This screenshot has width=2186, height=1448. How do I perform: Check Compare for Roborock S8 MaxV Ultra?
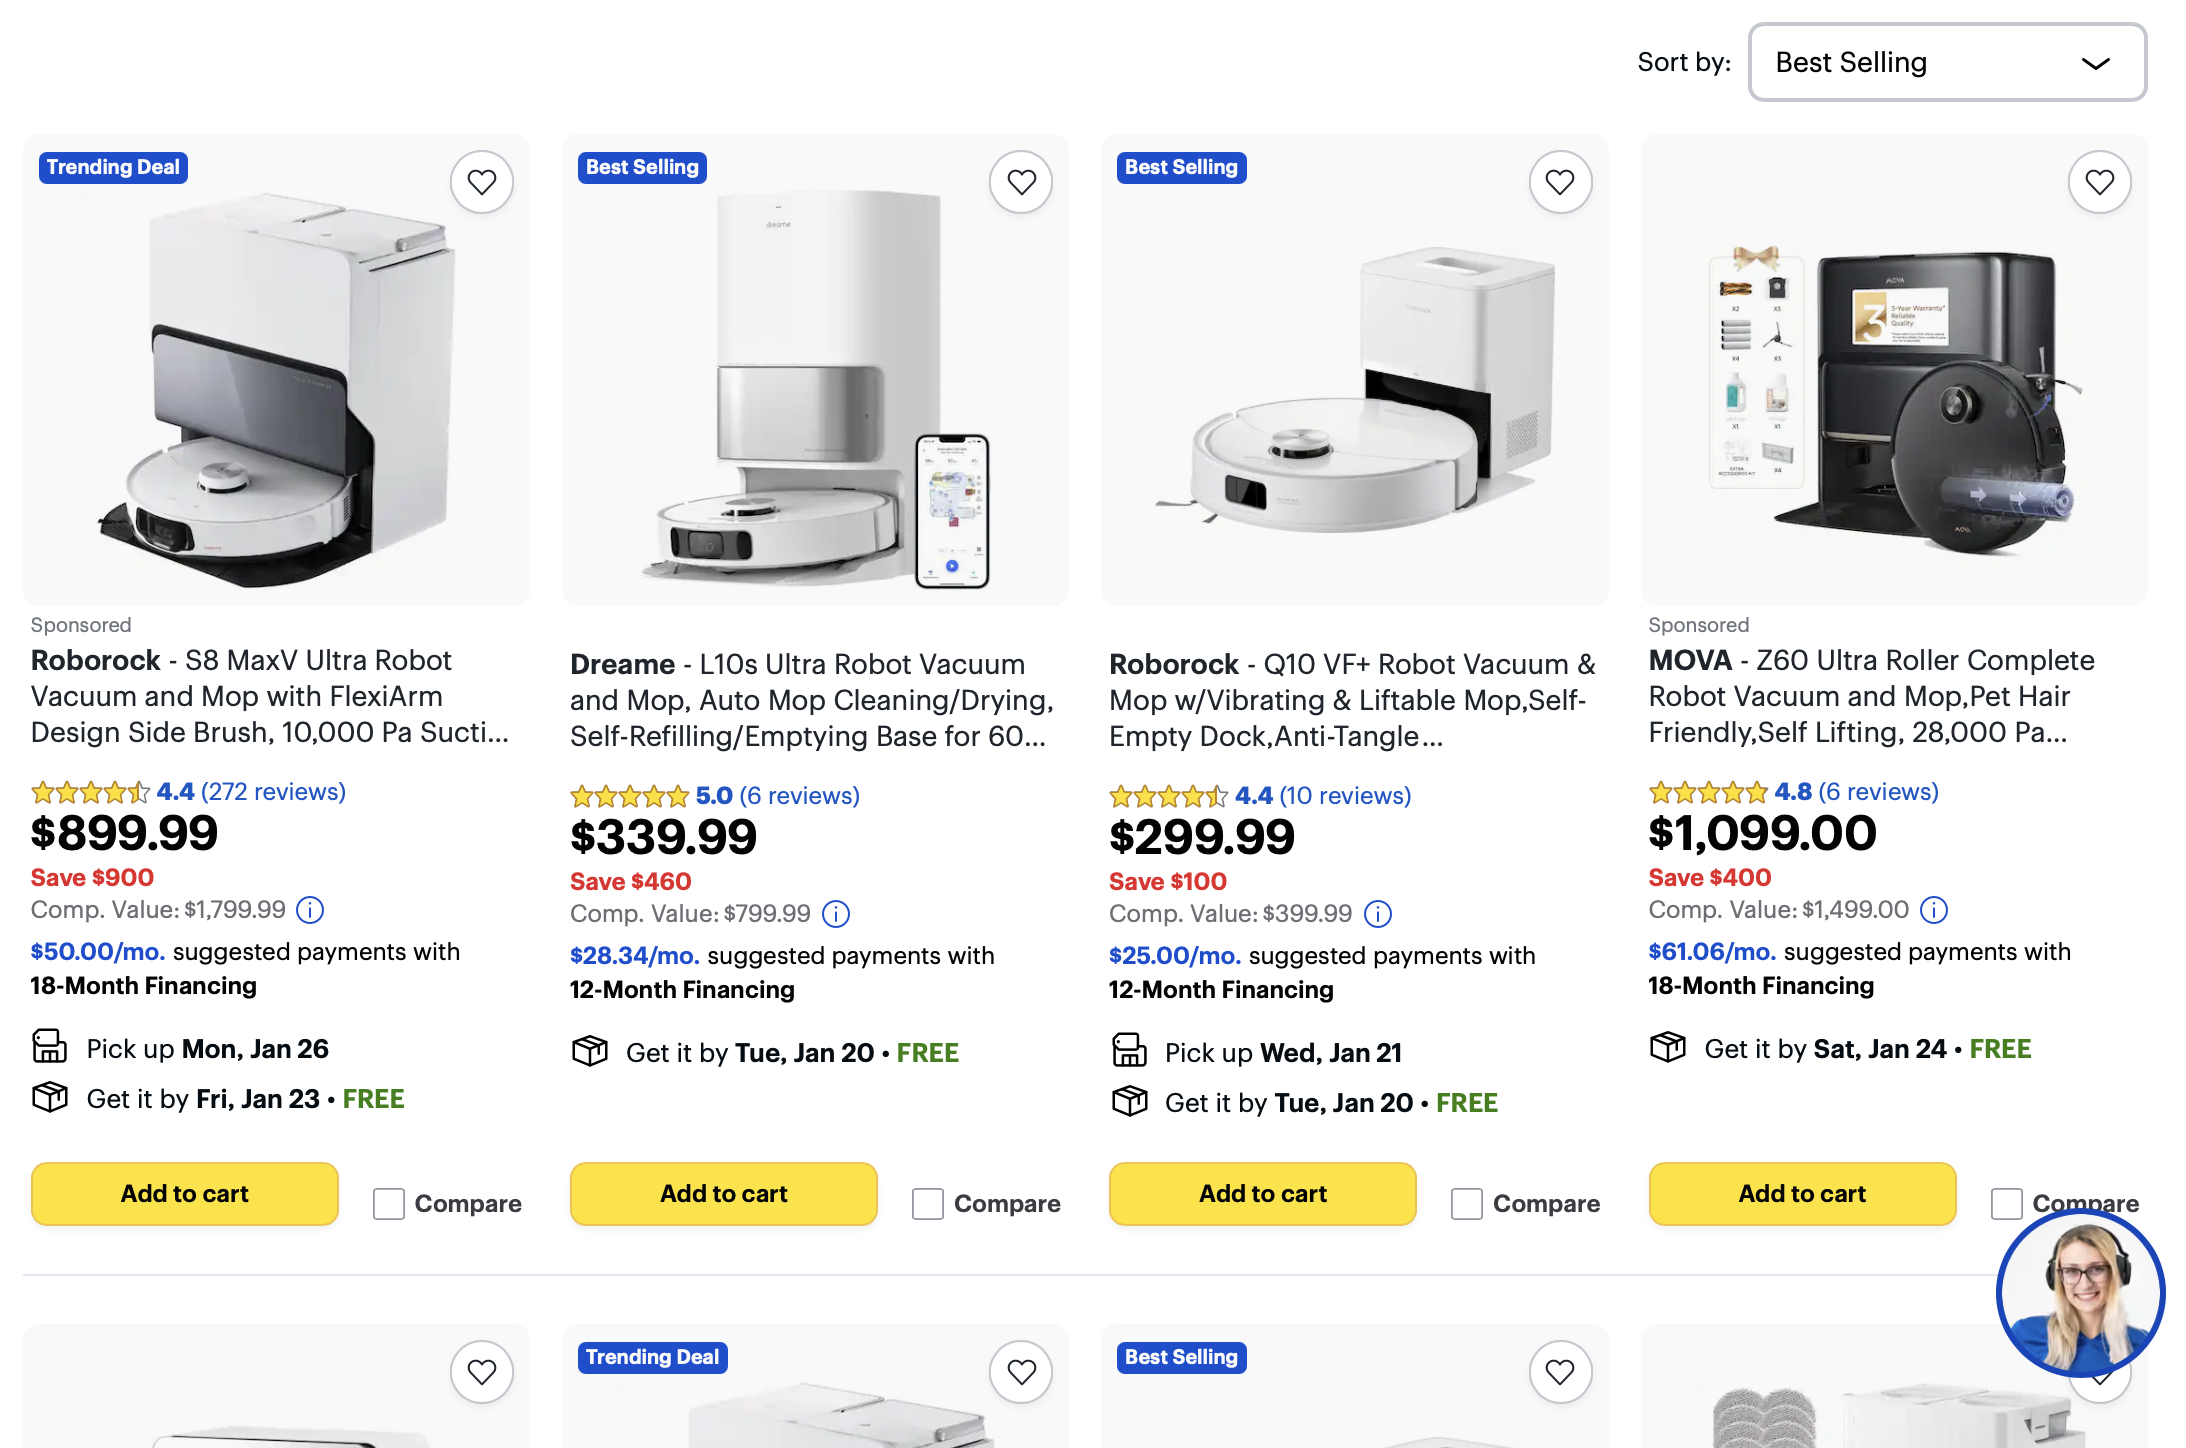[x=389, y=1203]
